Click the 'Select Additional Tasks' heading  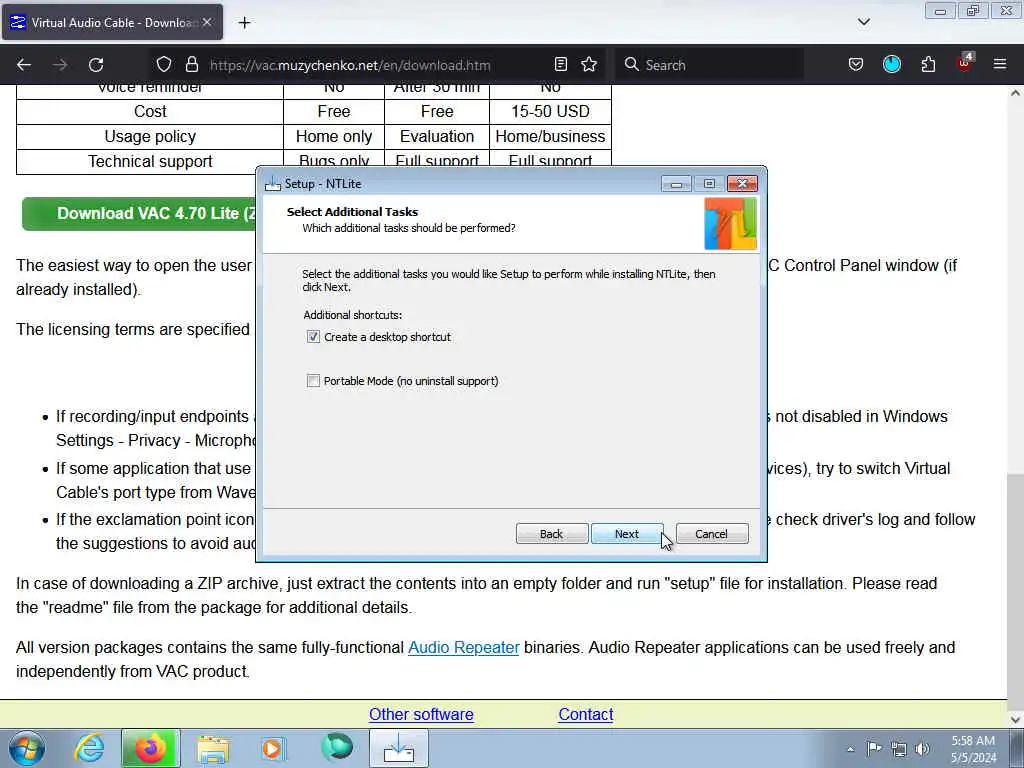click(352, 212)
